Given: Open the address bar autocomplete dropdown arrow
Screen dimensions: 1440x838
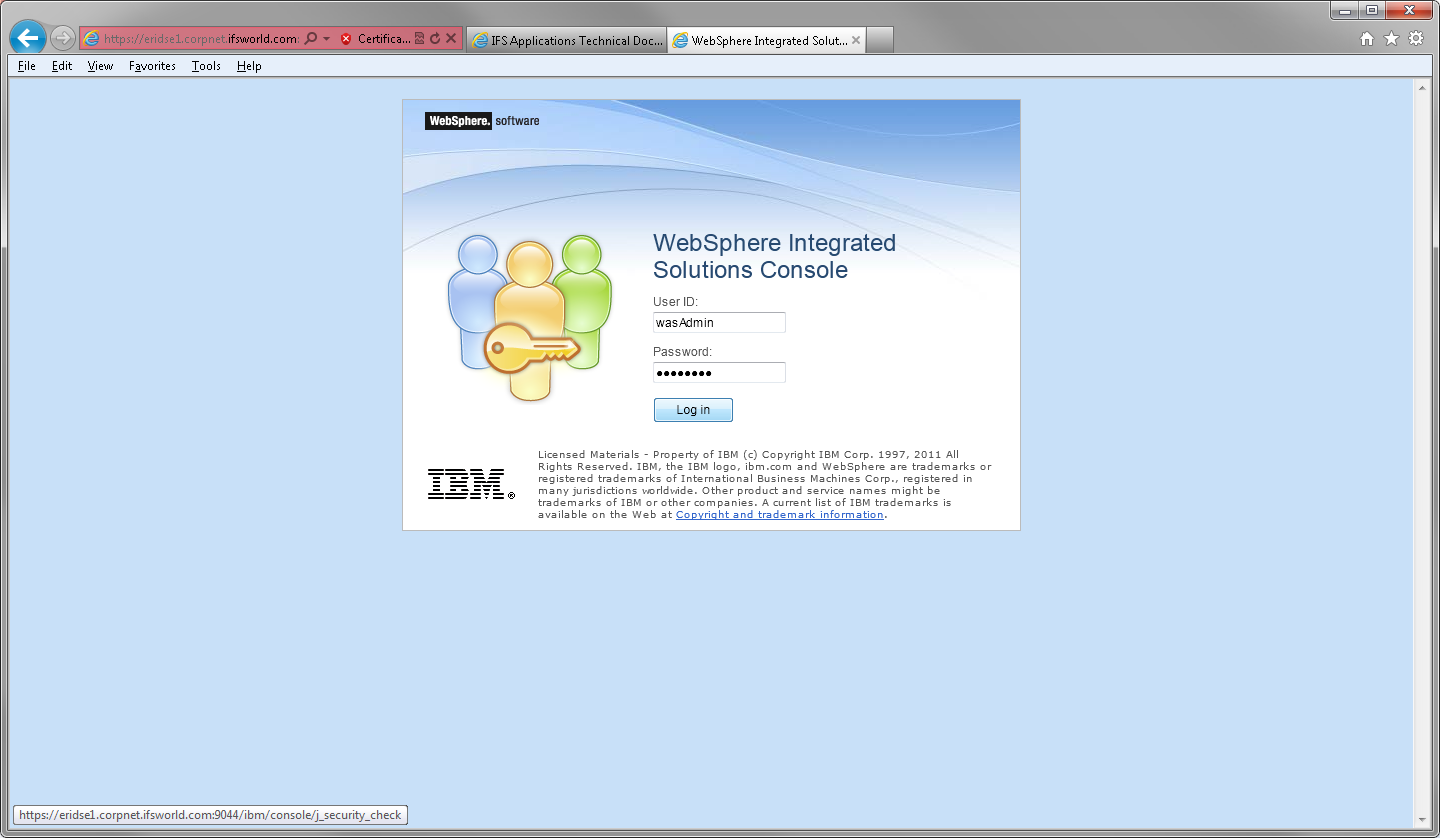Looking at the screenshot, I should [326, 39].
